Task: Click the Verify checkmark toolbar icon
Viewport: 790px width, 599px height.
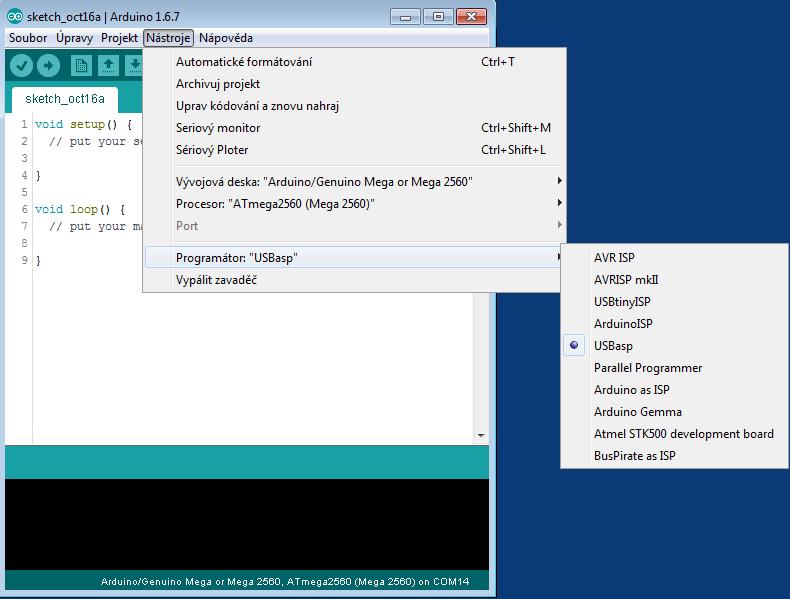Action: tap(22, 66)
